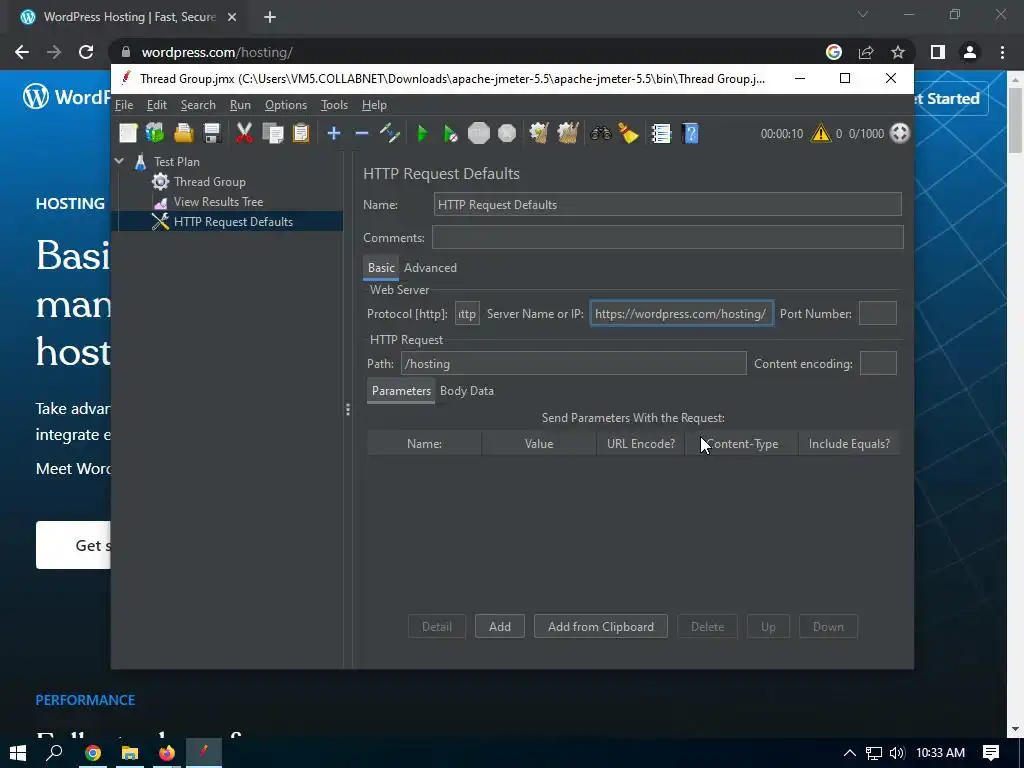
Task: Click the Toggle enable/disable icon
Action: pos(390,133)
